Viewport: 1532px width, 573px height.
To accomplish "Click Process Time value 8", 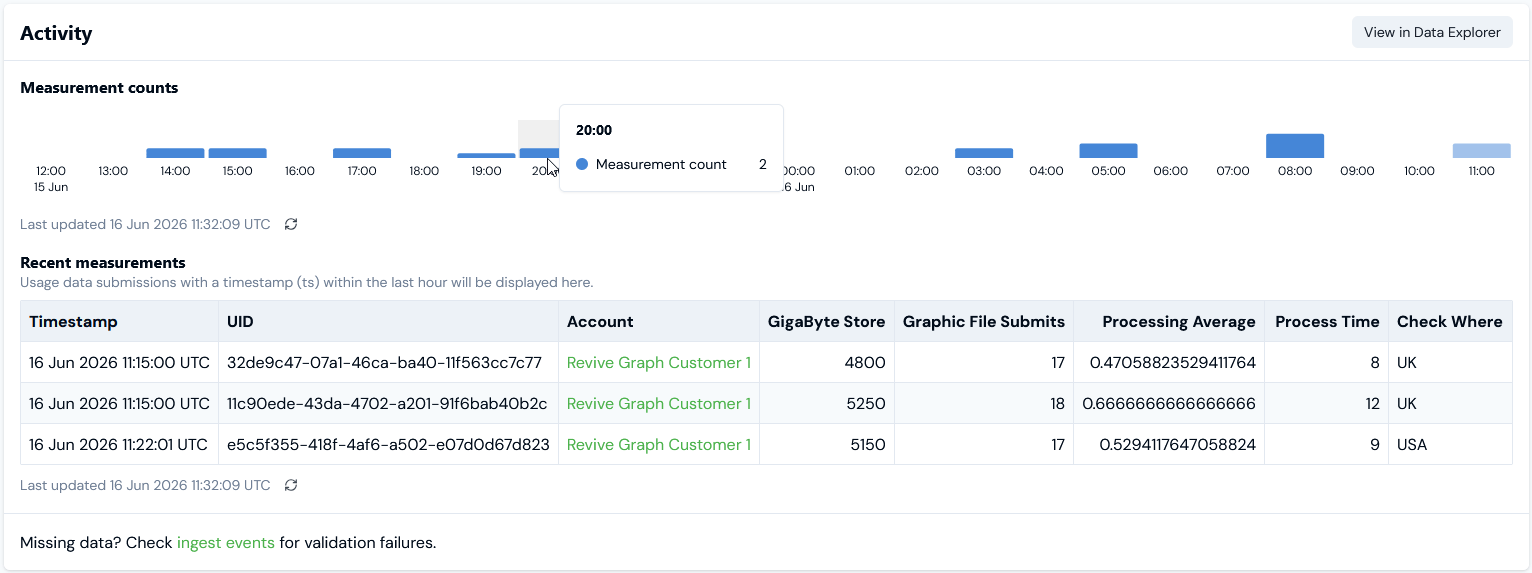I will click(1375, 363).
